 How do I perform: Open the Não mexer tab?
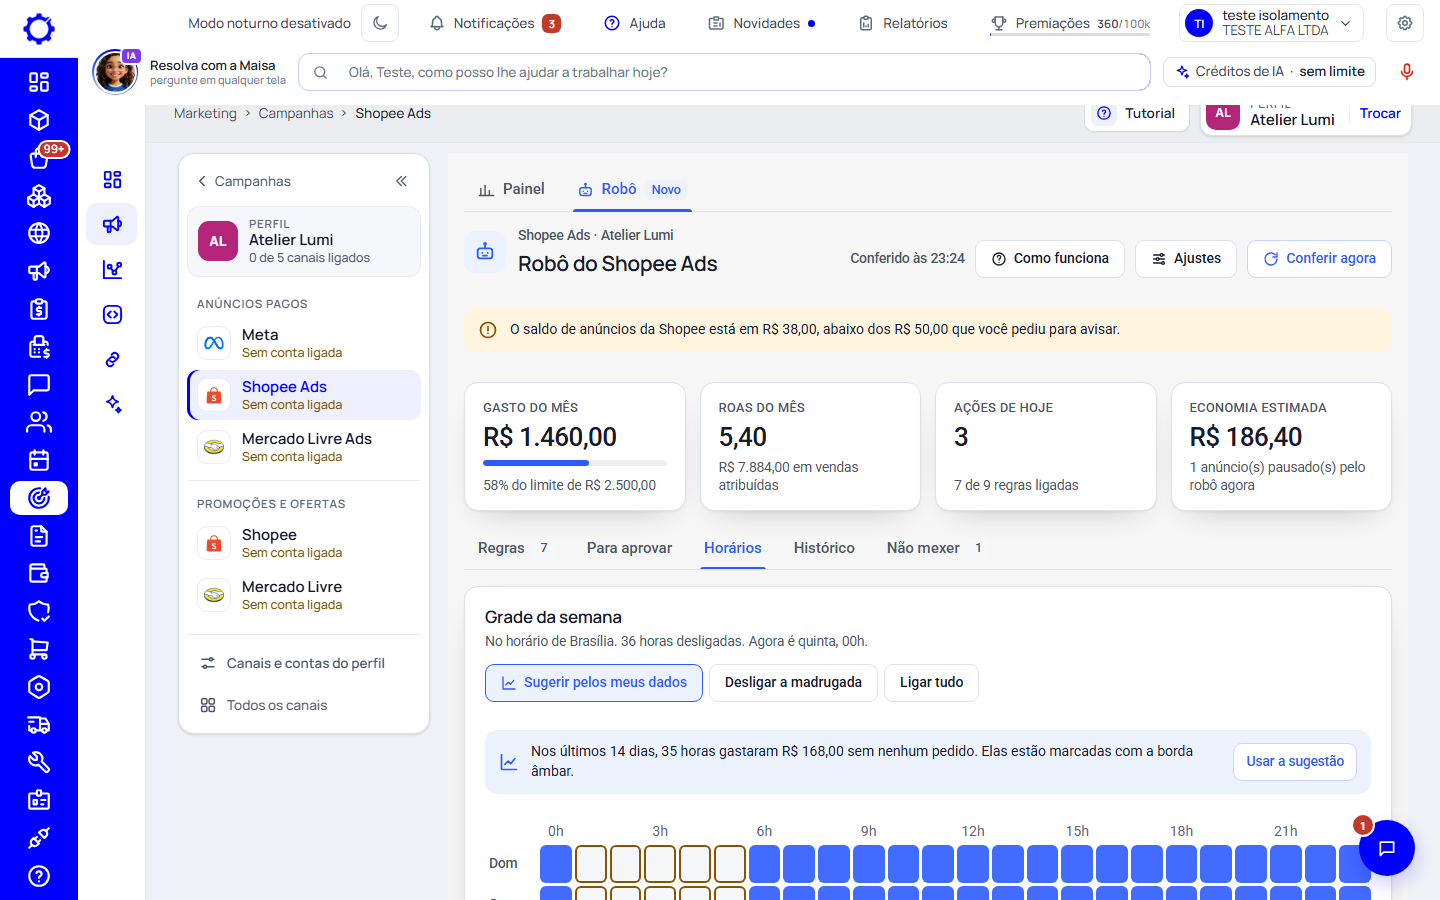pyautogui.click(x=934, y=548)
